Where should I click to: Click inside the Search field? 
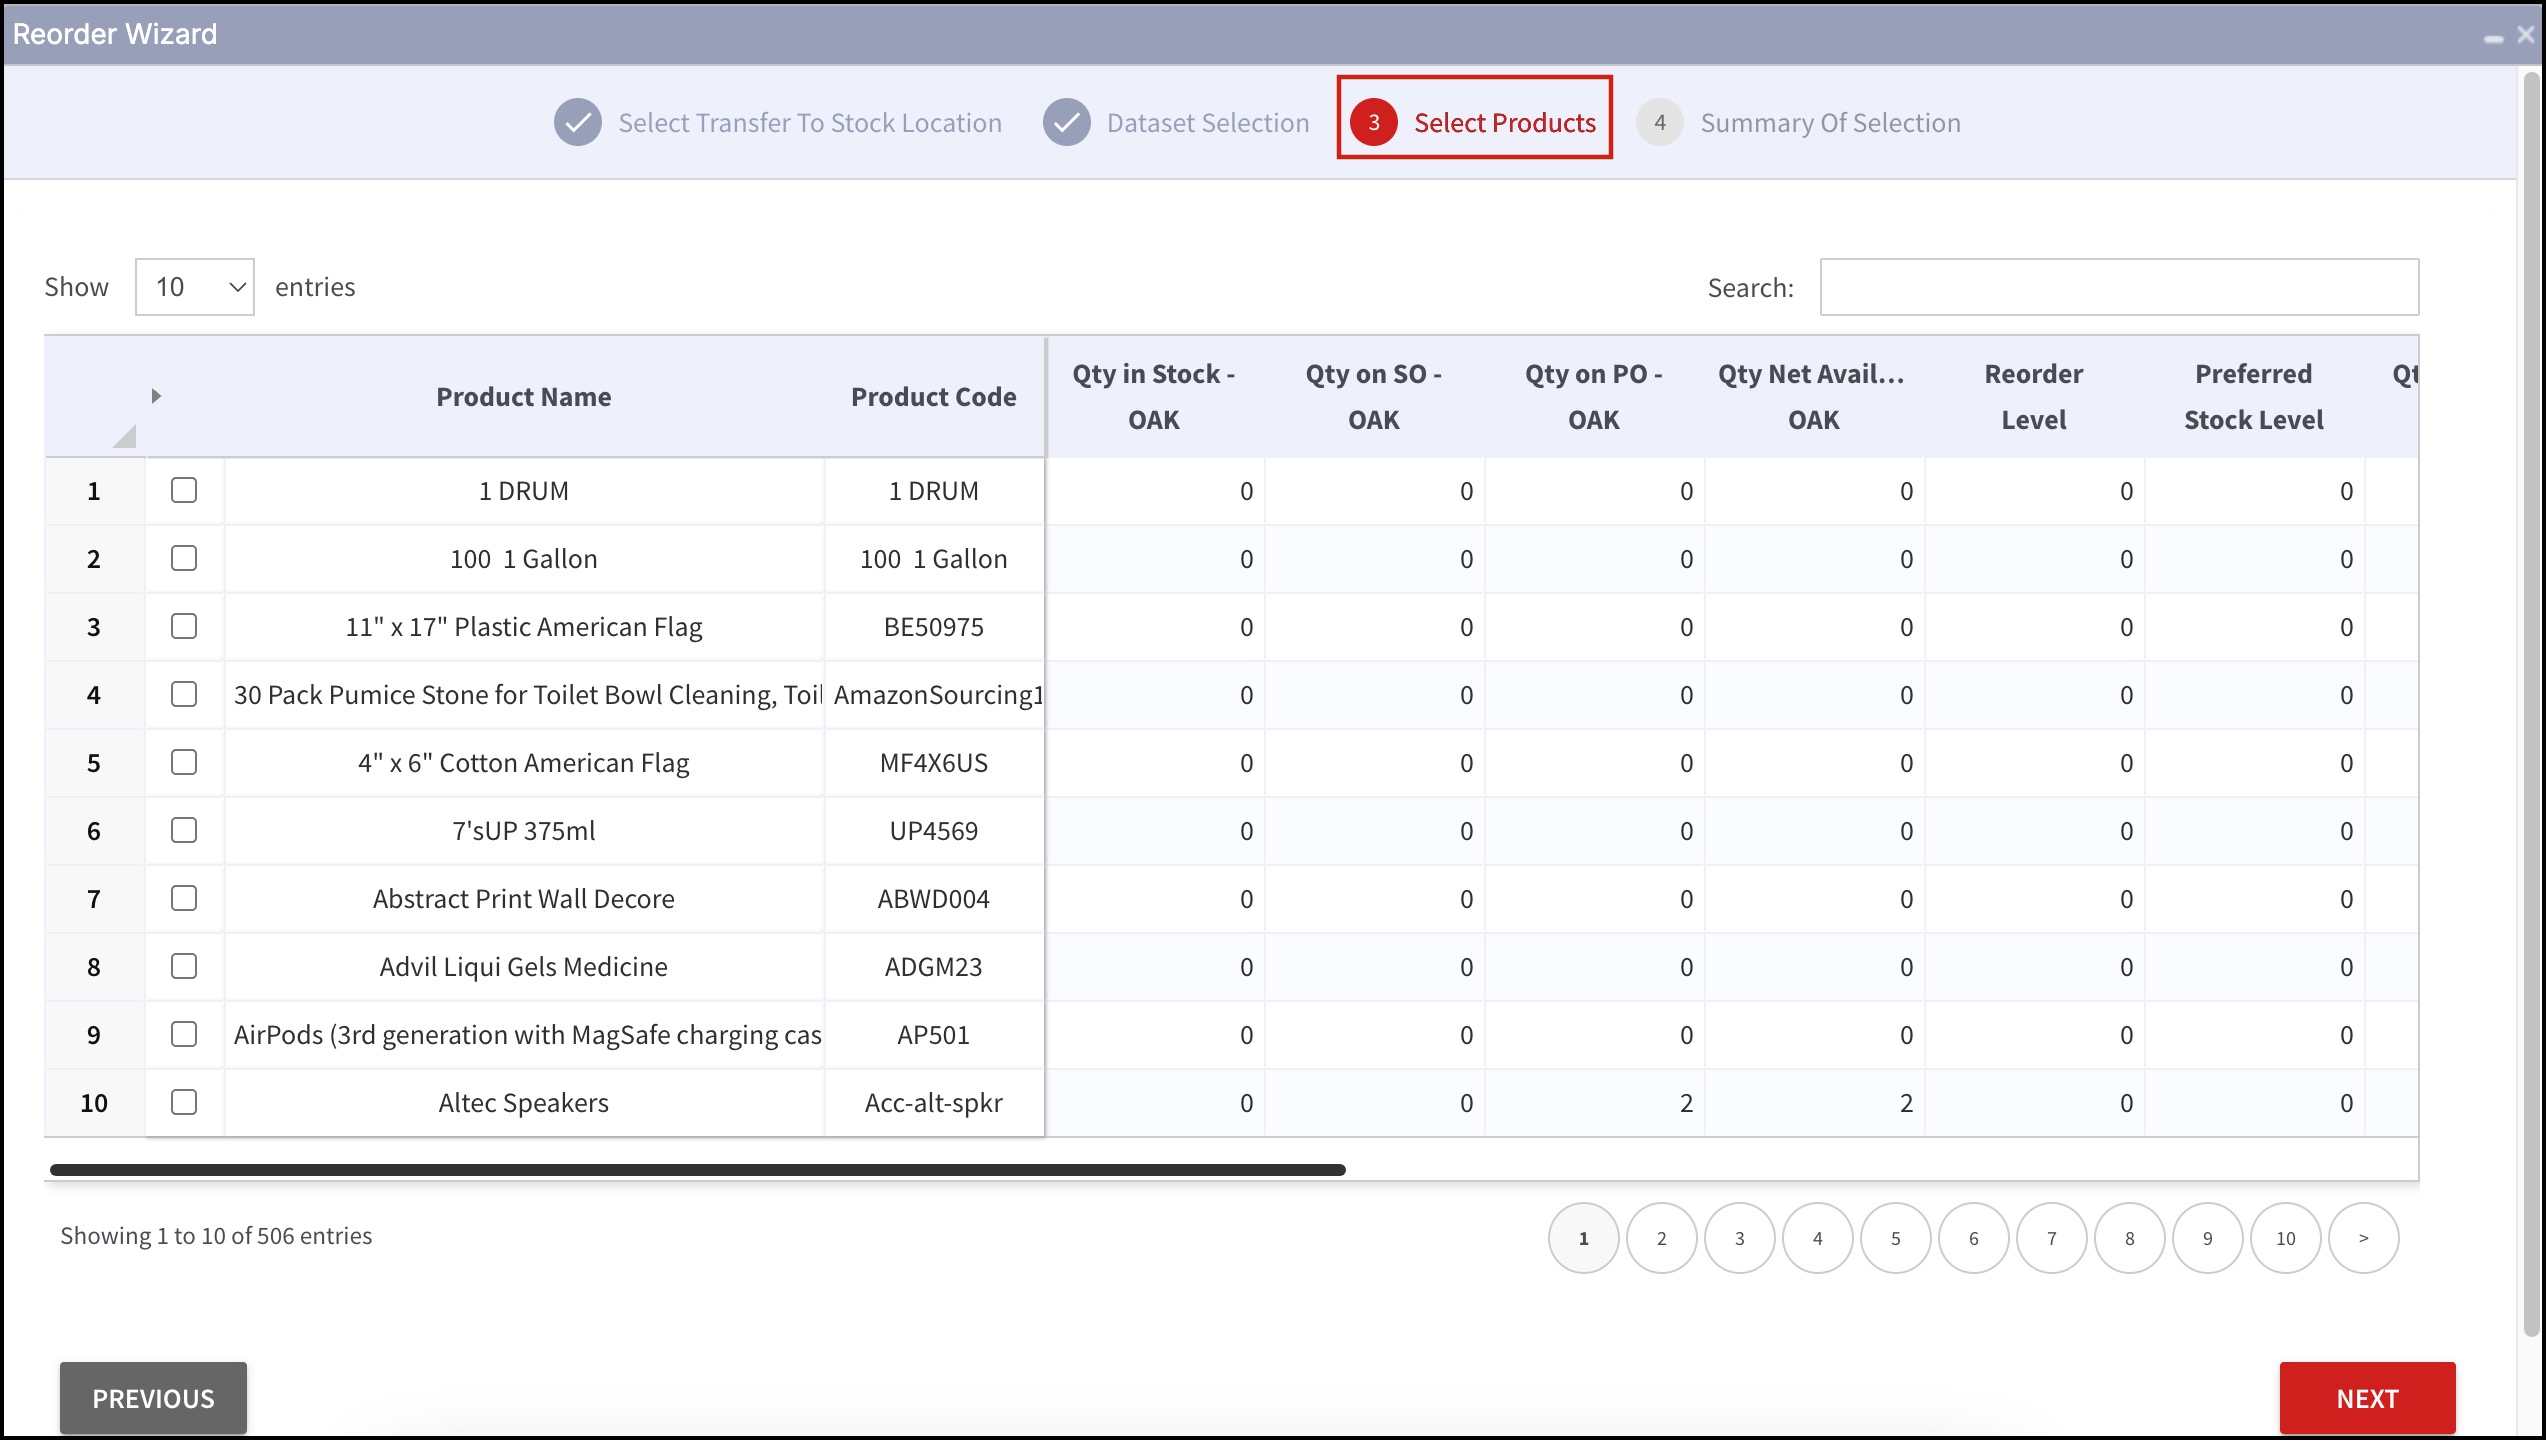pos(2118,287)
